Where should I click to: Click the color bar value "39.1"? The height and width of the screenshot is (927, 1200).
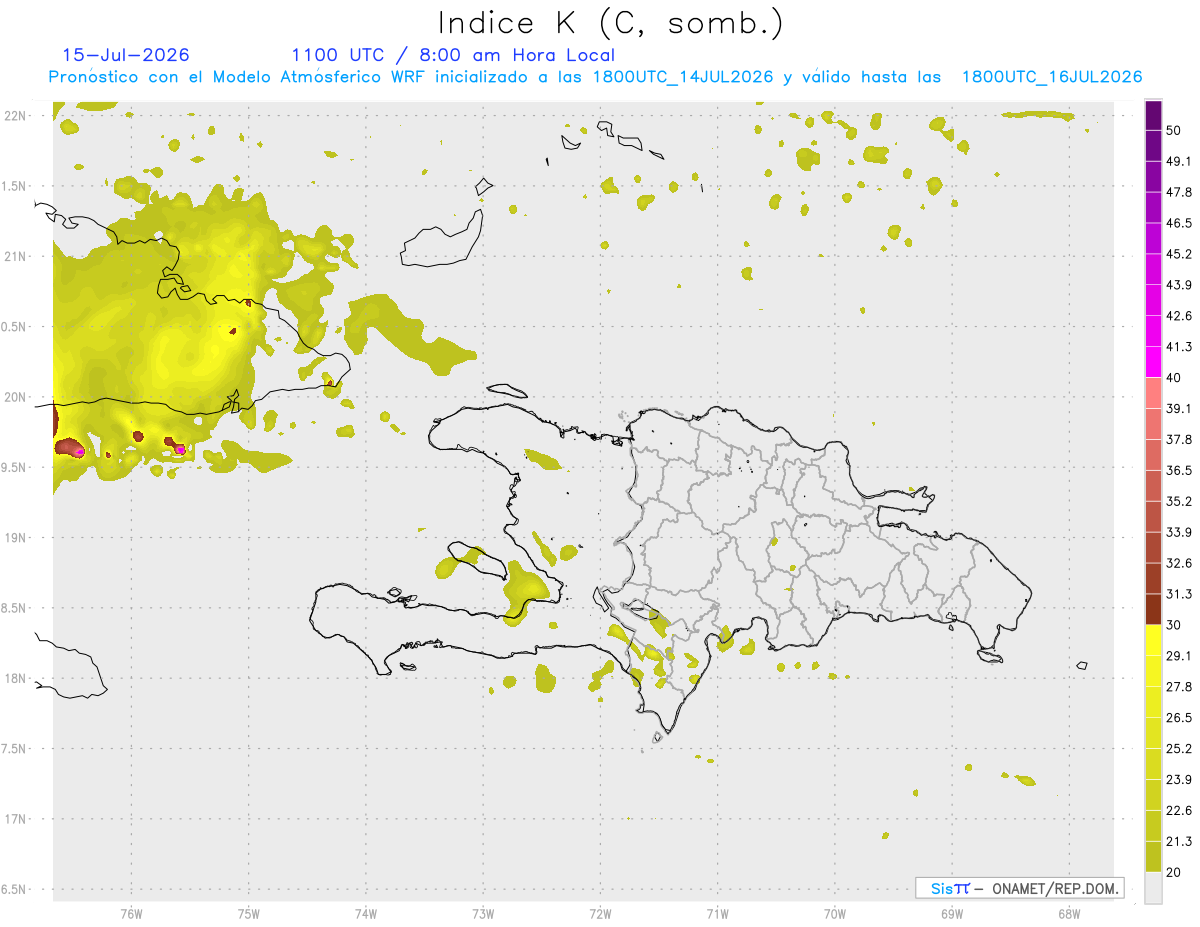[1179, 408]
